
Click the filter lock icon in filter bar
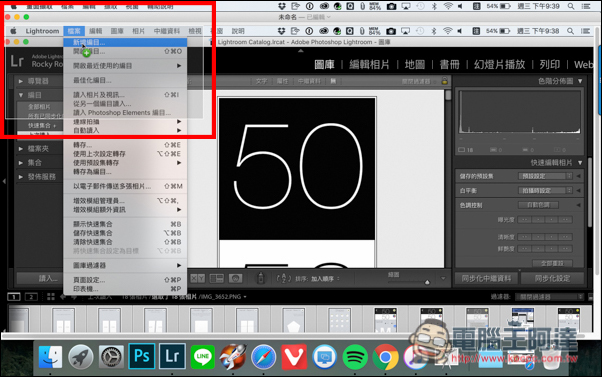point(444,81)
